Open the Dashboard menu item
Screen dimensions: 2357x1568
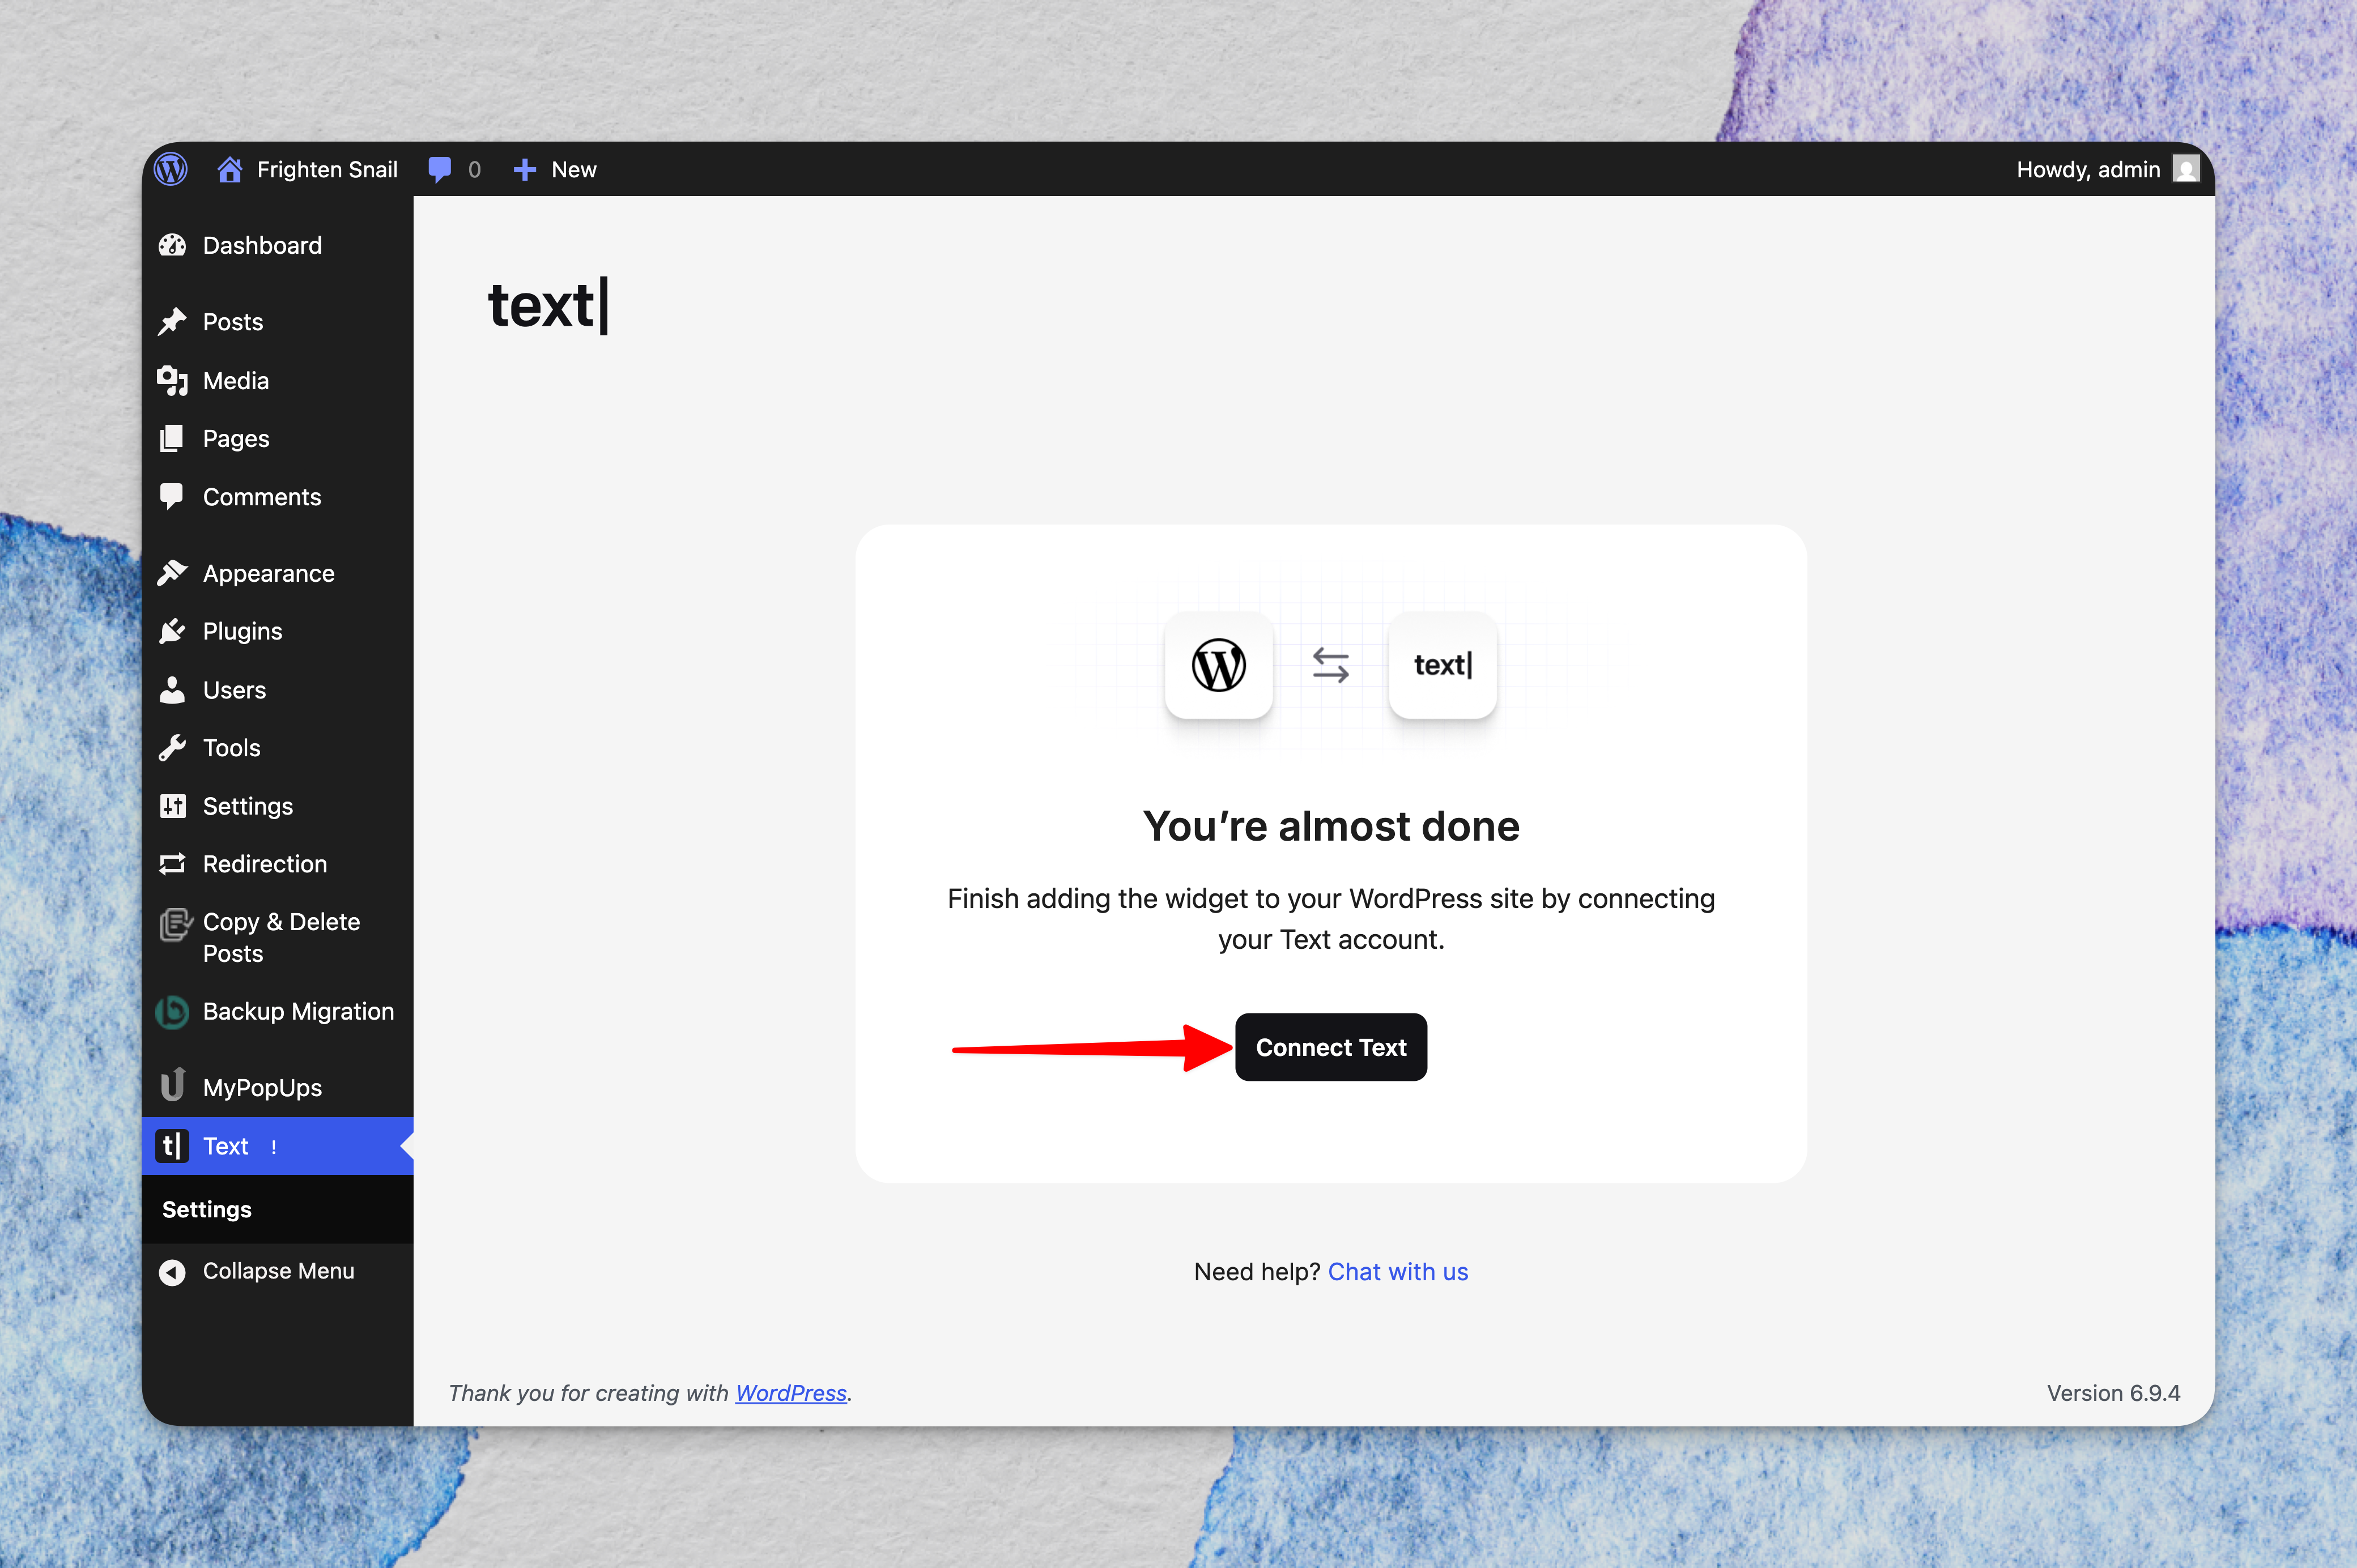coord(277,245)
